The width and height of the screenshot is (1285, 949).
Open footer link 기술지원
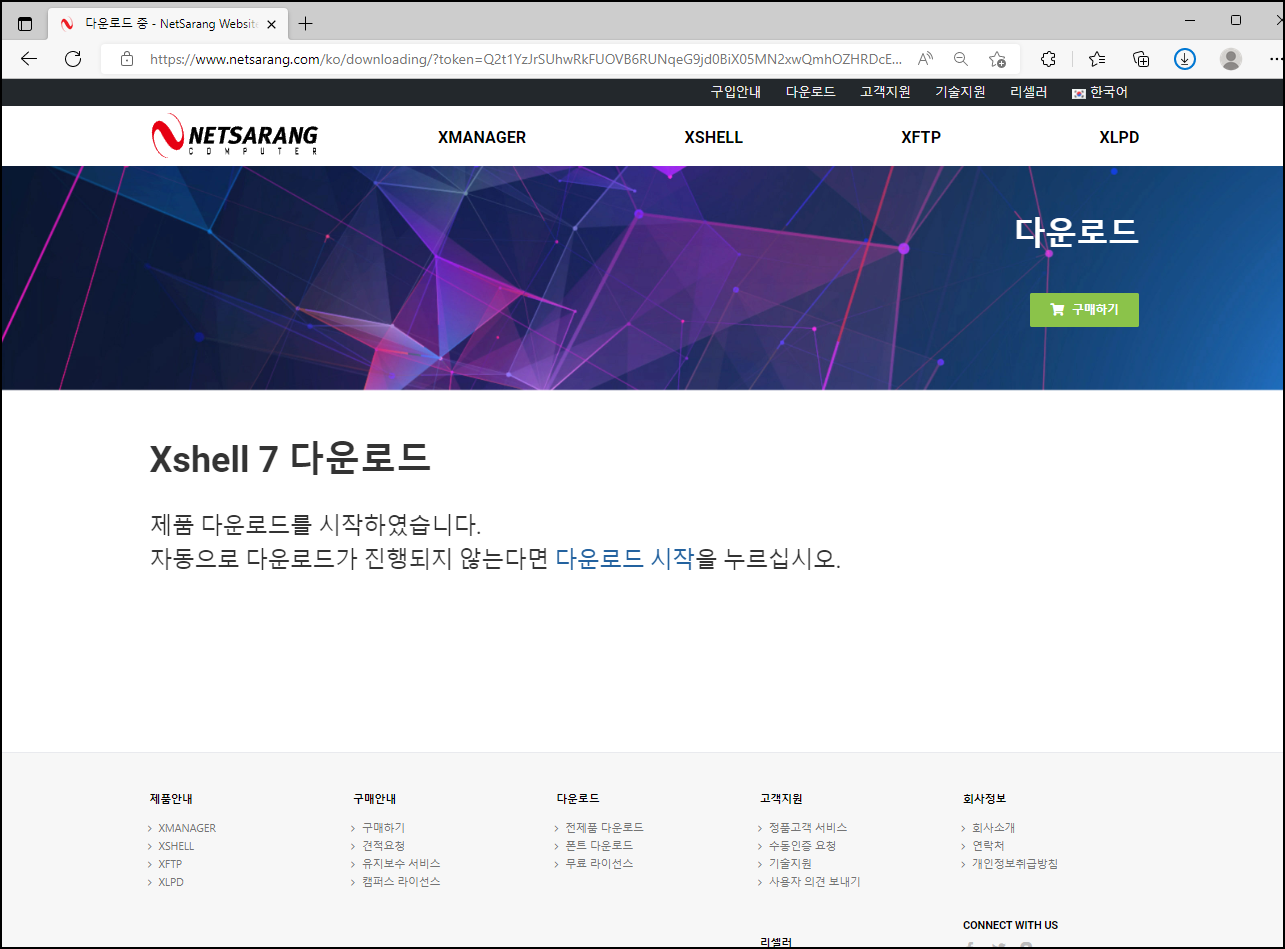tap(790, 864)
